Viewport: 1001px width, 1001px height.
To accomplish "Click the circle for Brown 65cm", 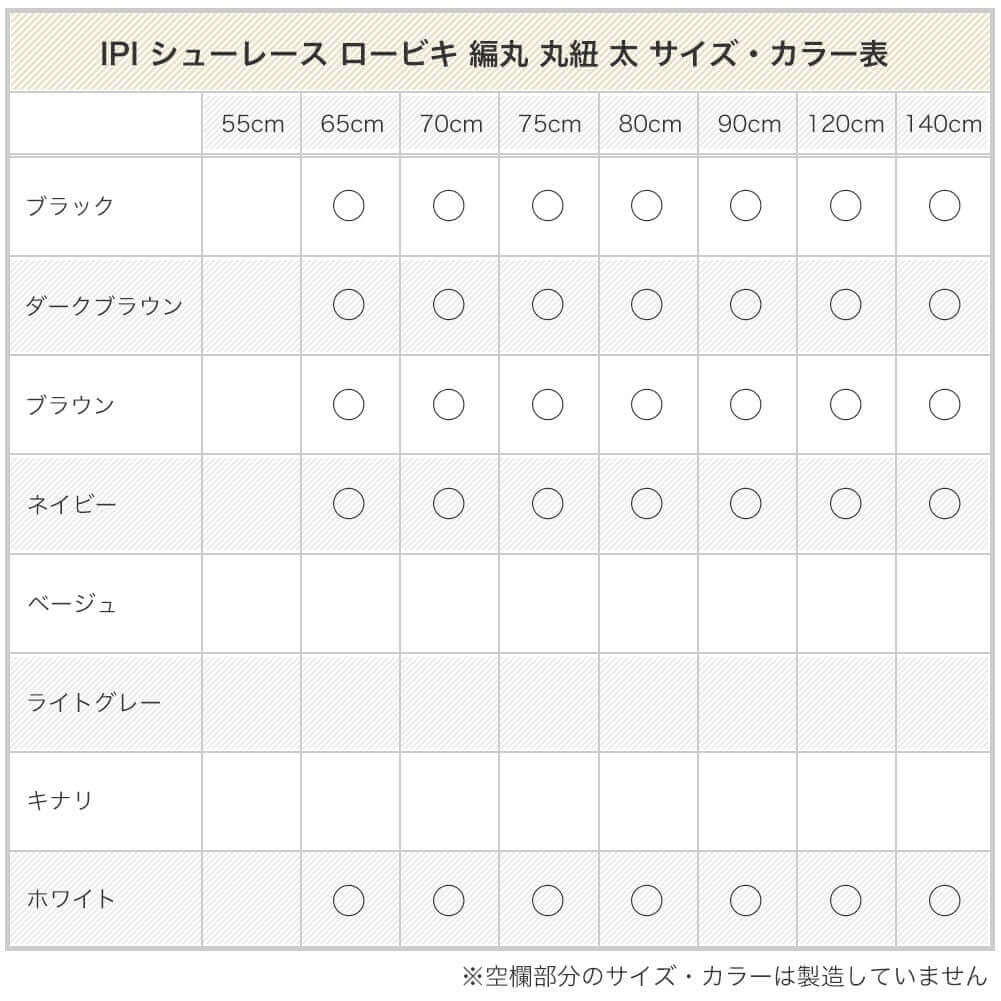I will click(x=349, y=404).
